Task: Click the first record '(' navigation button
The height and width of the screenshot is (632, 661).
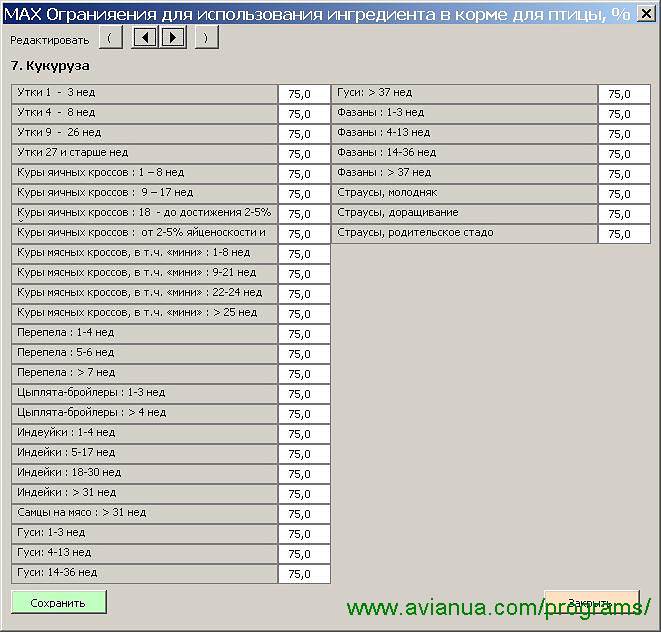Action: [x=111, y=38]
